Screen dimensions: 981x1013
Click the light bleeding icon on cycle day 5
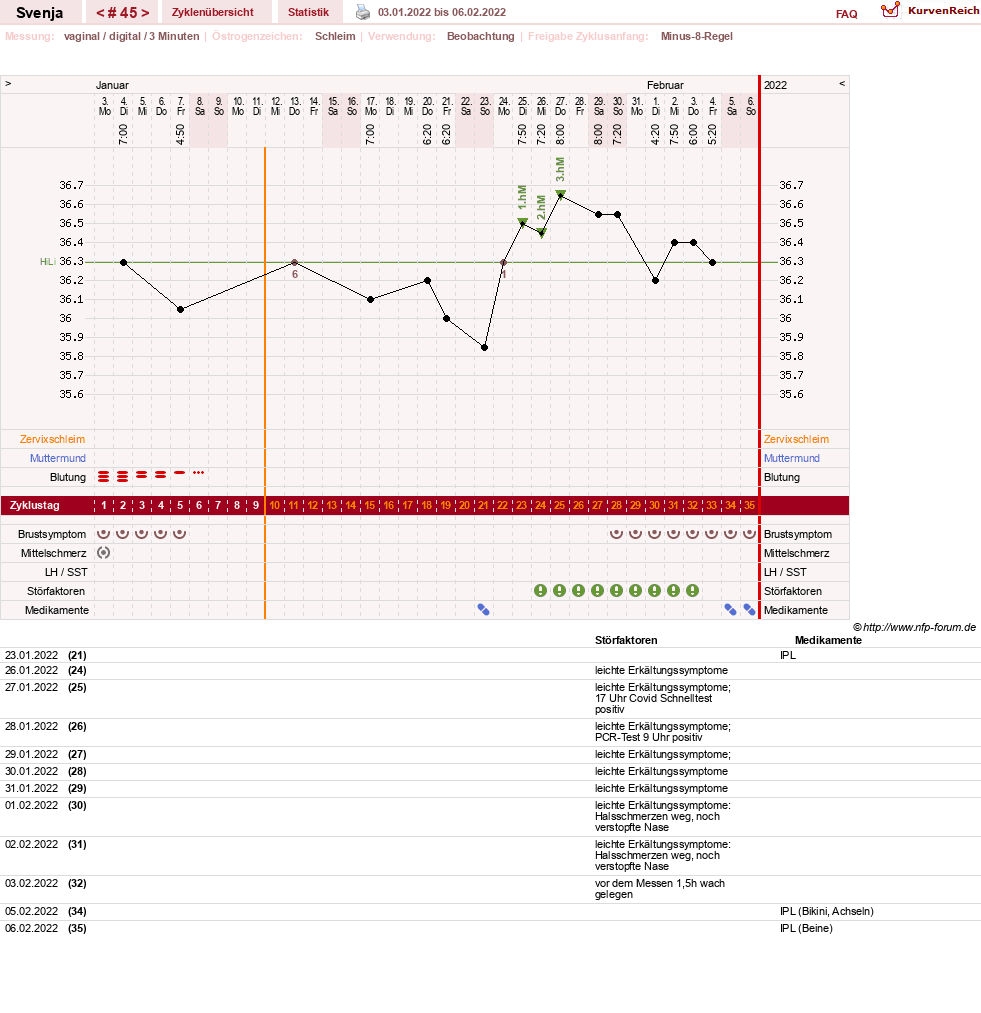click(x=180, y=473)
